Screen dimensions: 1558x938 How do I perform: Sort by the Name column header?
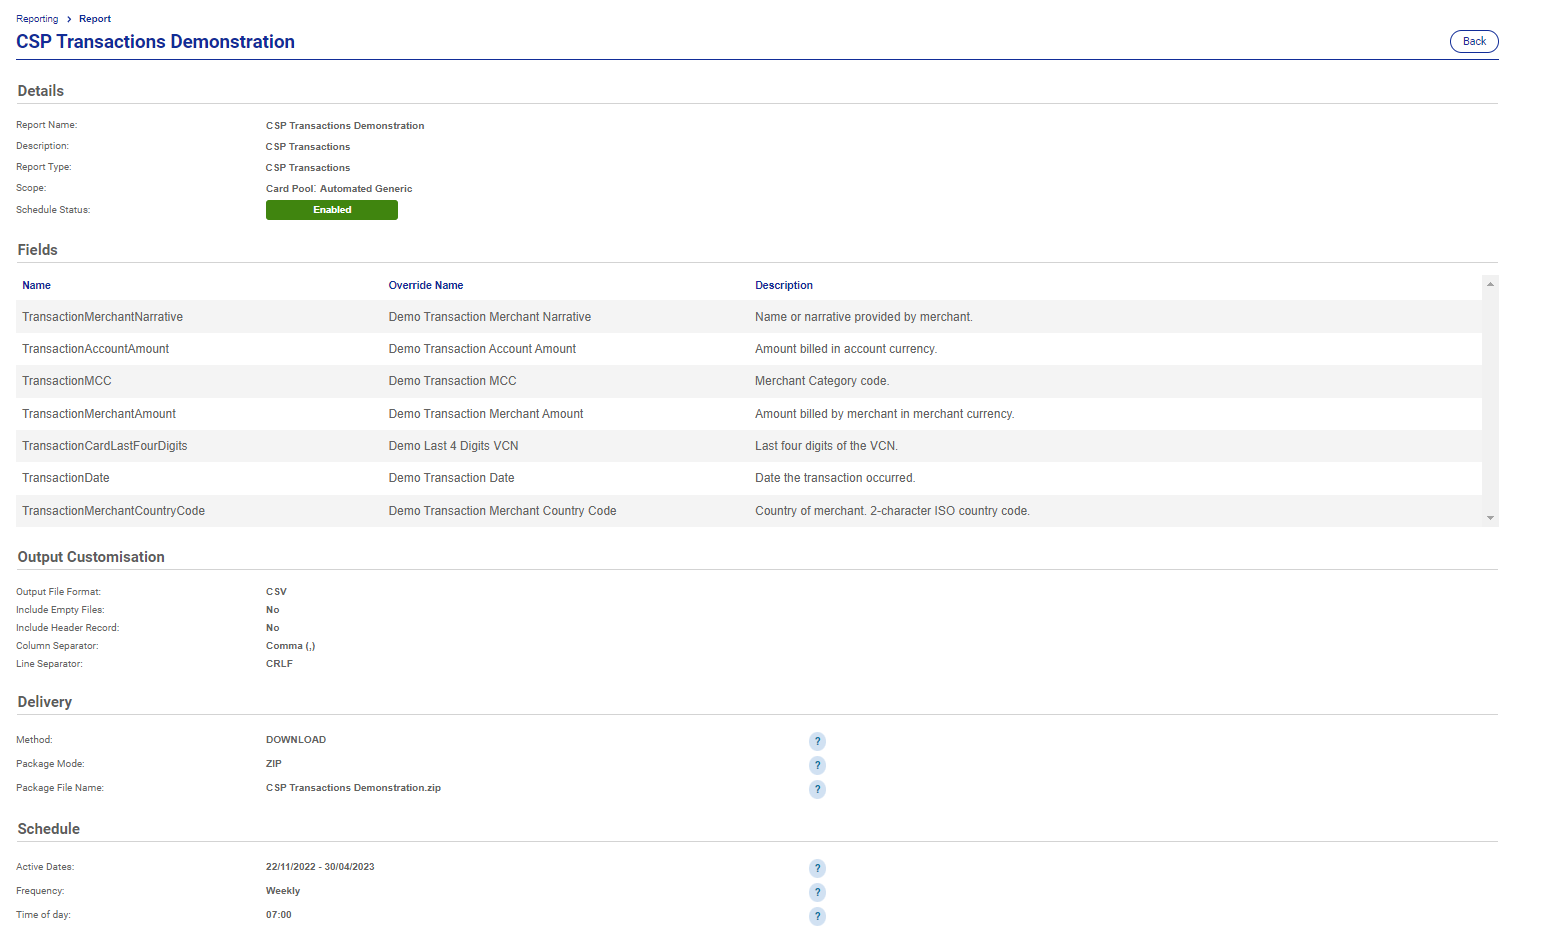(36, 285)
